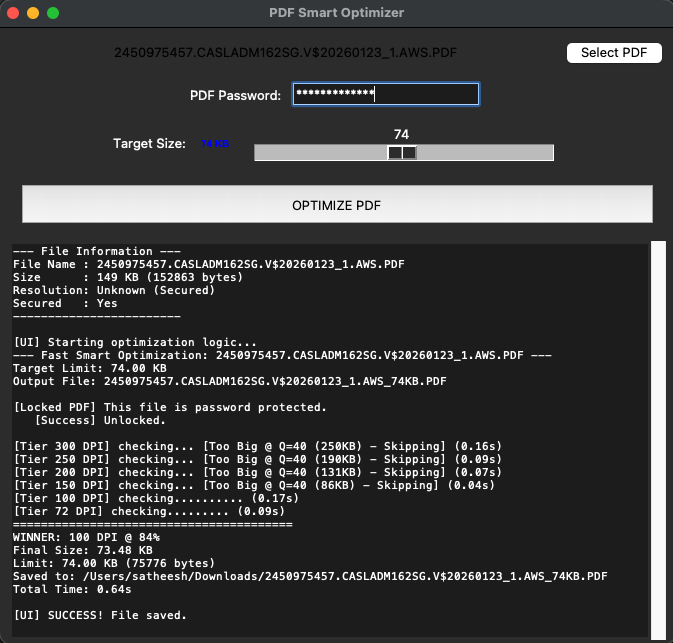Click the OPTIMIZE PDF button
This screenshot has height=643, width=673.
pyautogui.click(x=337, y=204)
